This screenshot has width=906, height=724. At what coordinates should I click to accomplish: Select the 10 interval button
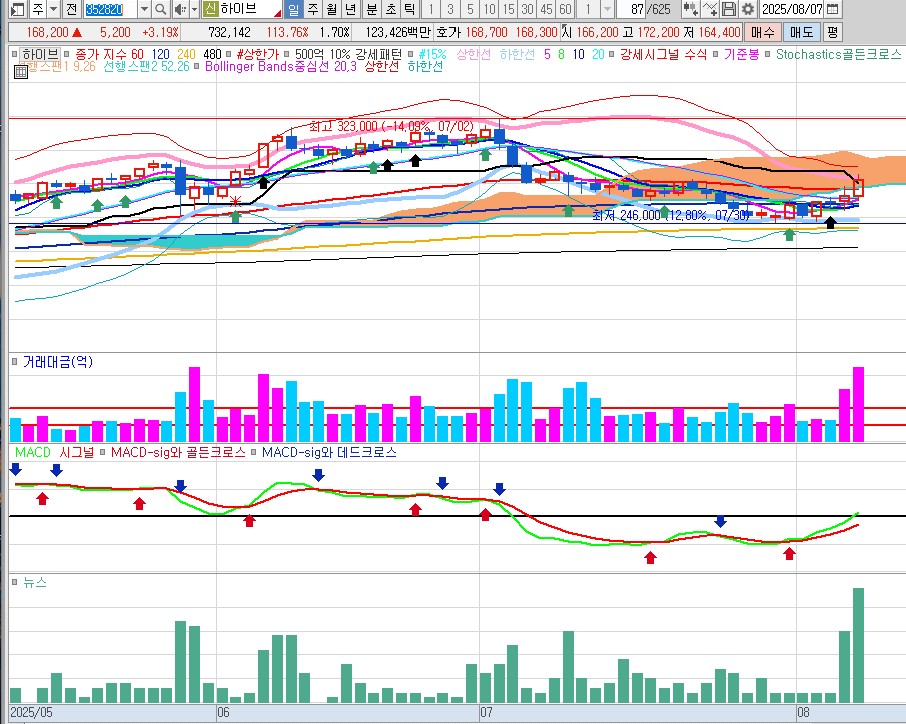tap(489, 9)
